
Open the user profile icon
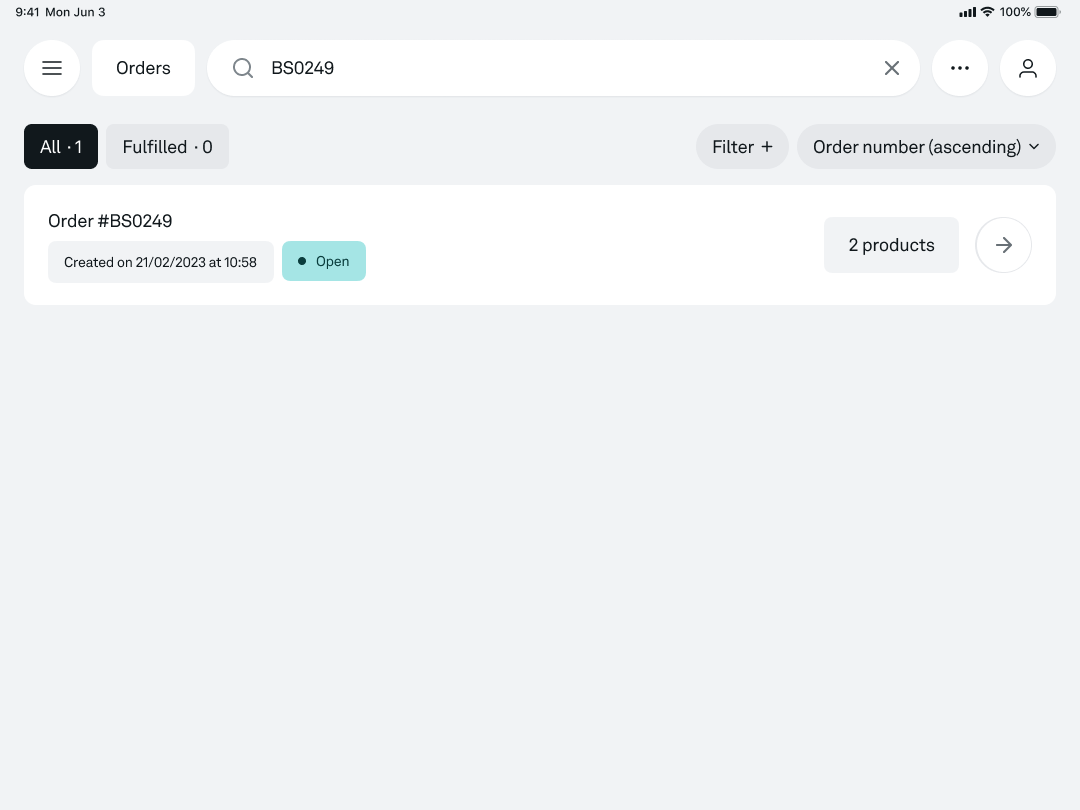[x=1028, y=68]
